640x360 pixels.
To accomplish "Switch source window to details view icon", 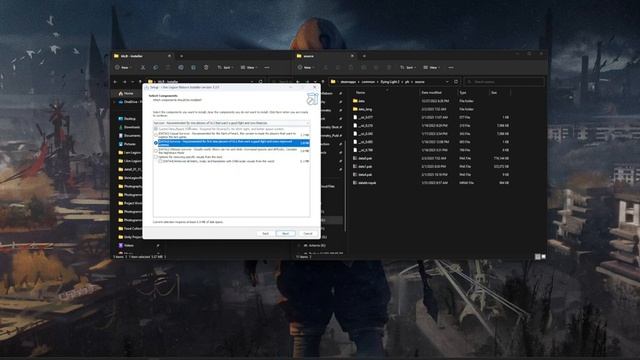I will [x=538, y=256].
